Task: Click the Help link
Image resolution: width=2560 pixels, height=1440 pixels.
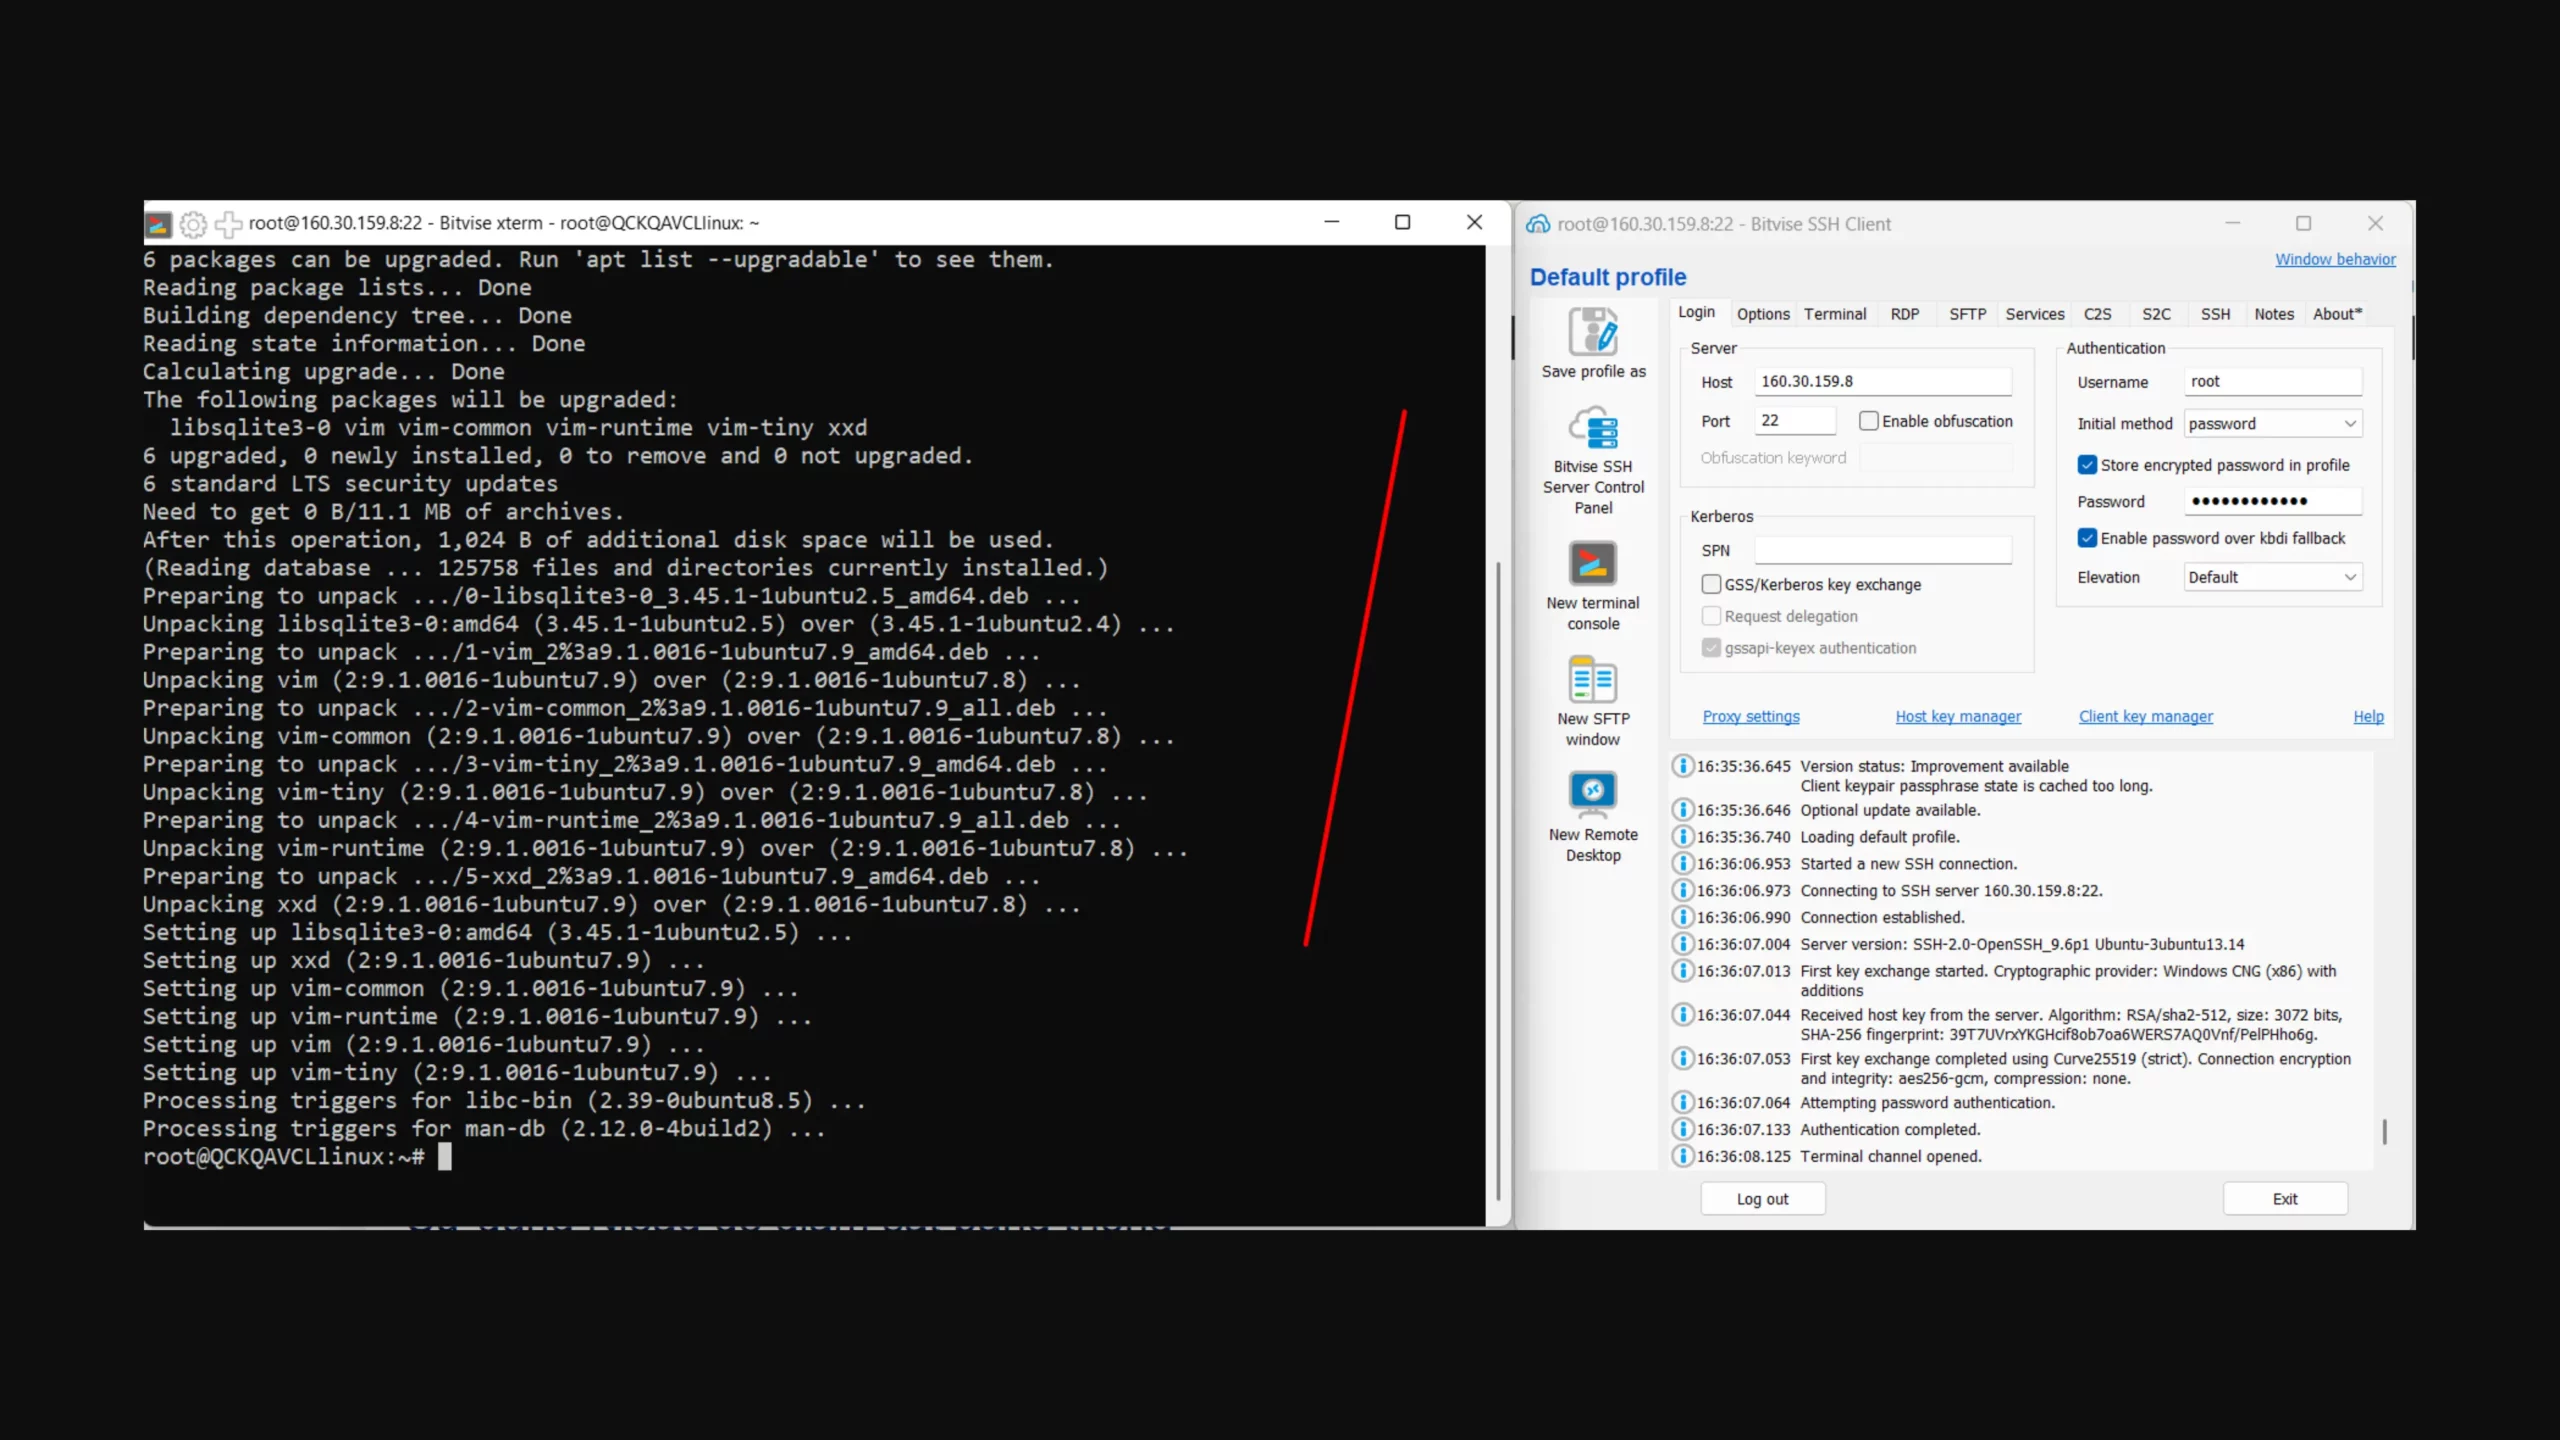Action: tap(2368, 717)
